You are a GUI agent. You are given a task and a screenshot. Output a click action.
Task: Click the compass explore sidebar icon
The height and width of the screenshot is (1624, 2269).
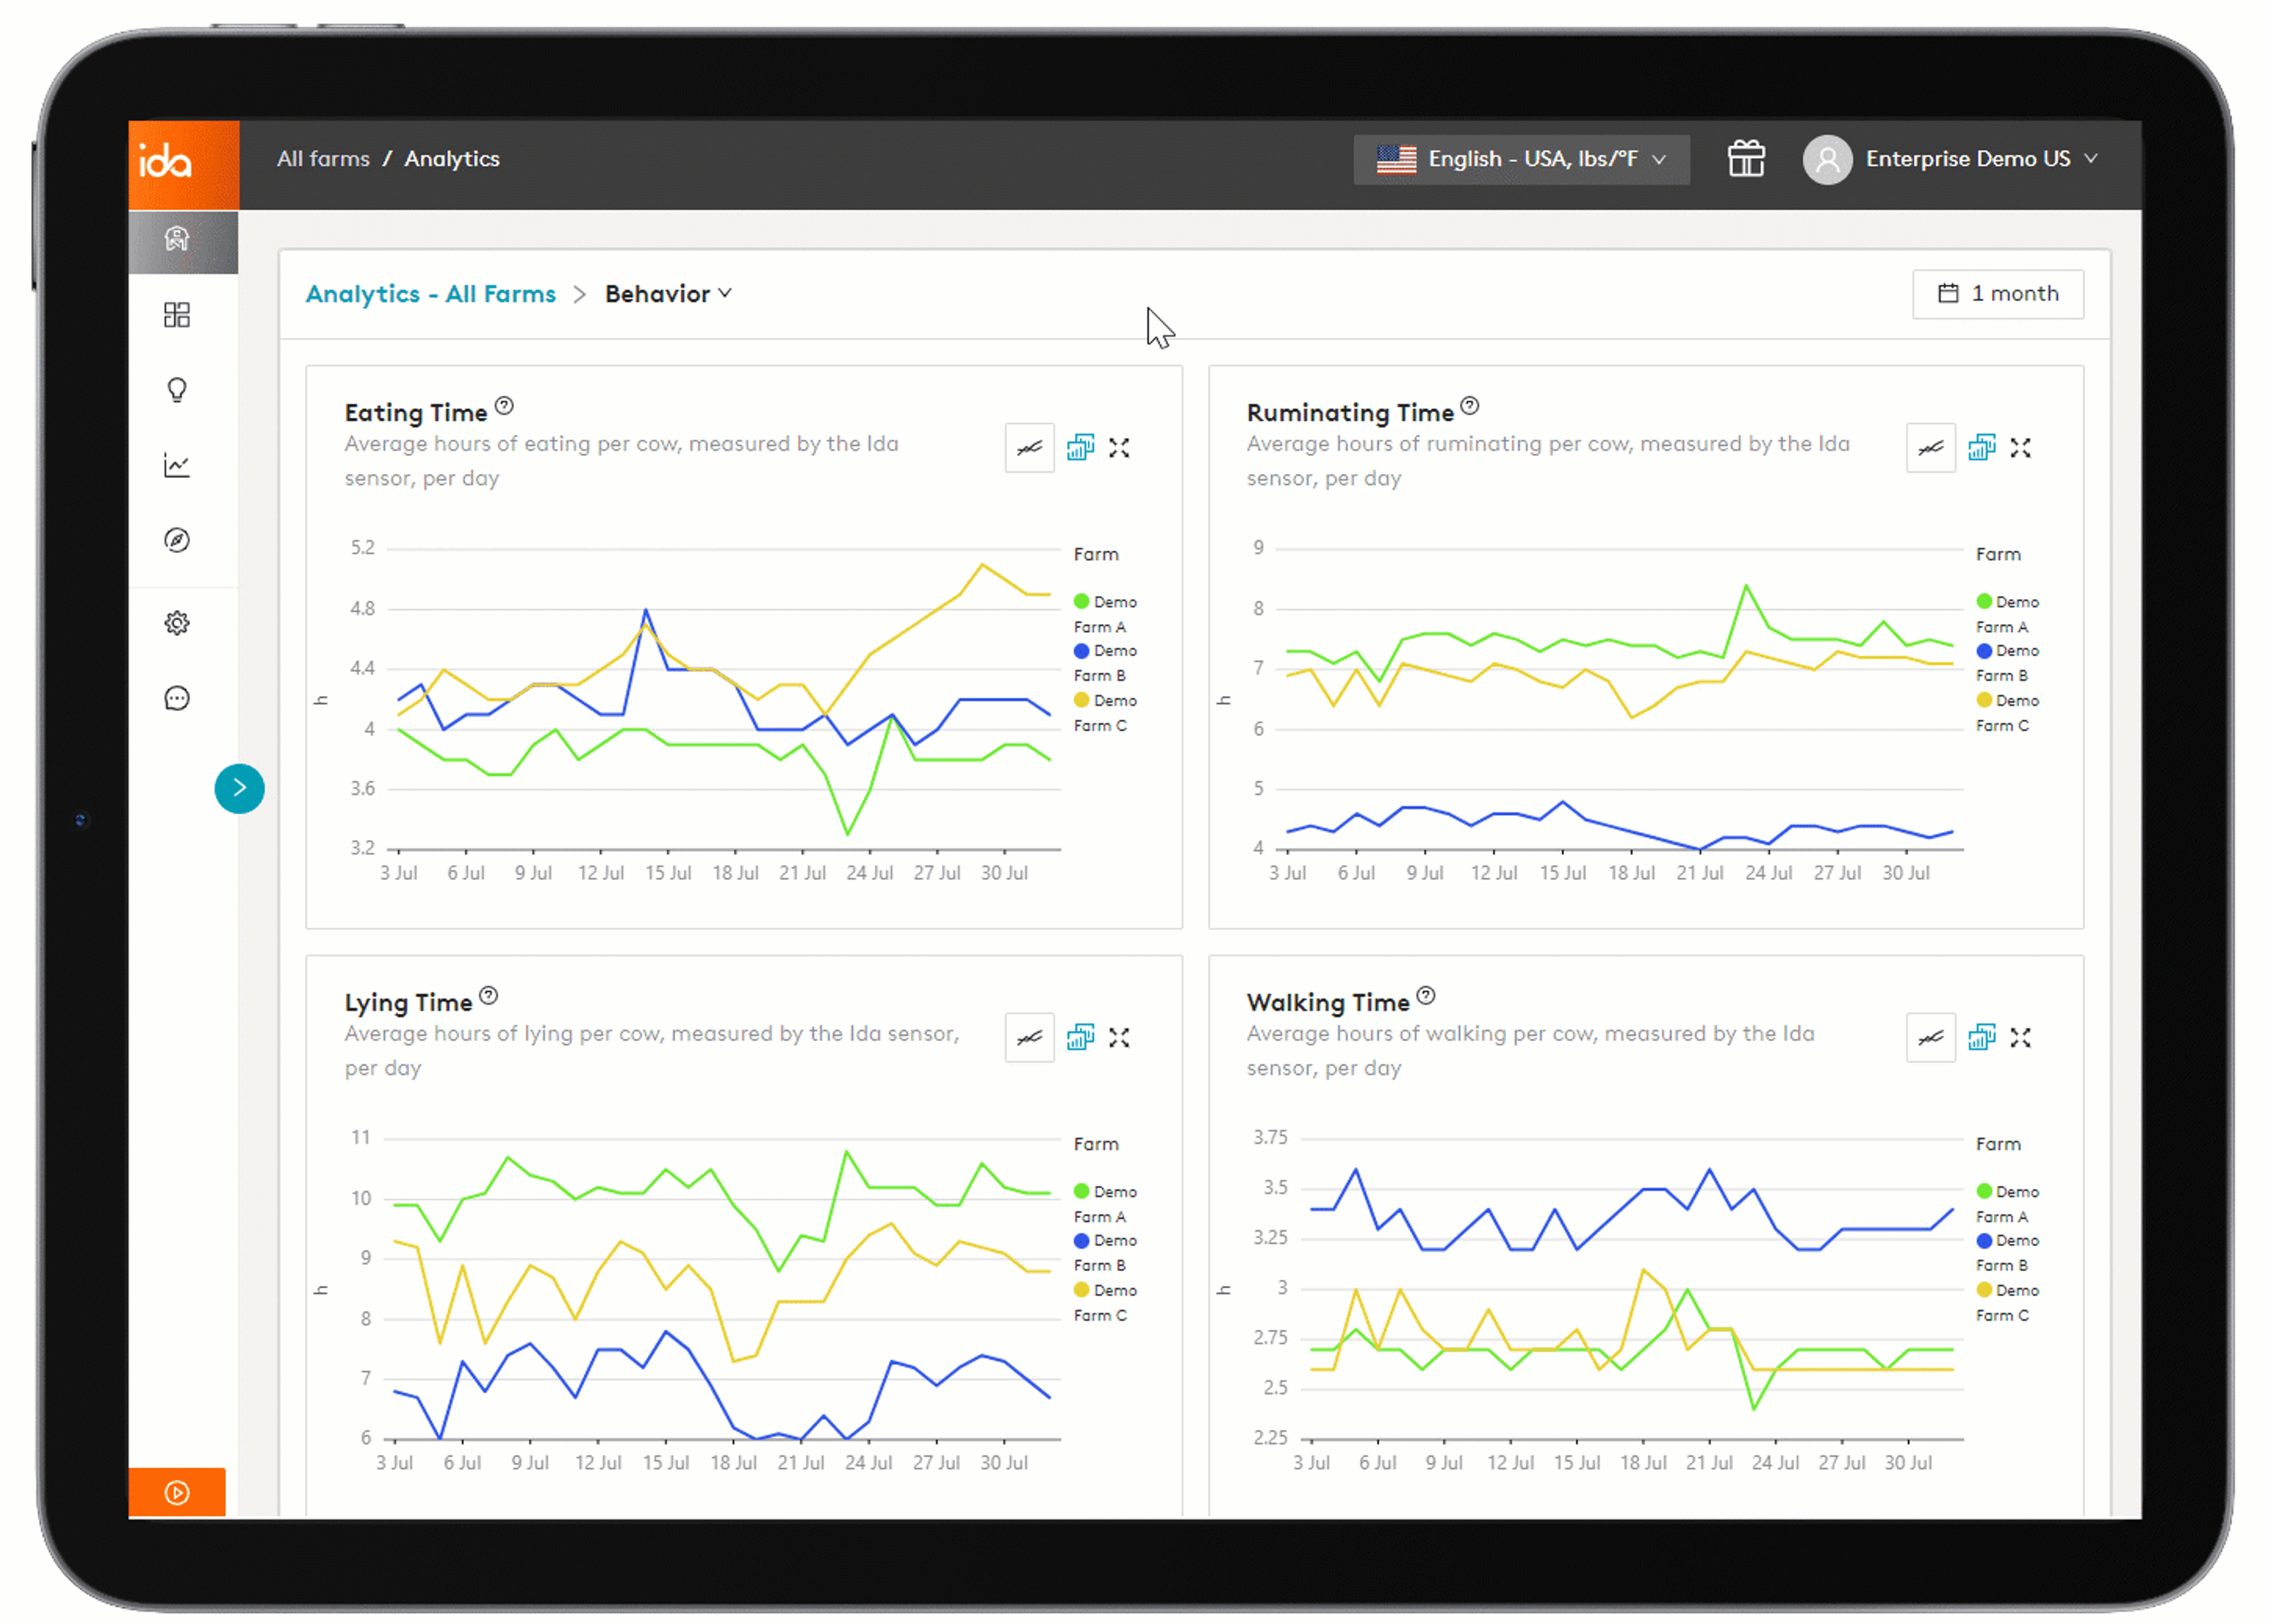point(177,540)
